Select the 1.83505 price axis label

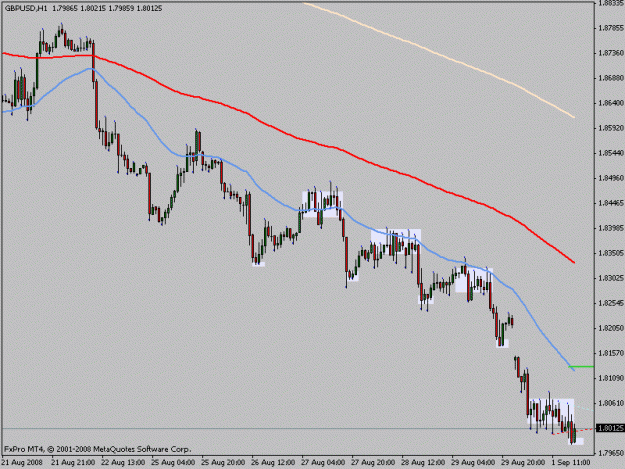pyautogui.click(x=611, y=253)
